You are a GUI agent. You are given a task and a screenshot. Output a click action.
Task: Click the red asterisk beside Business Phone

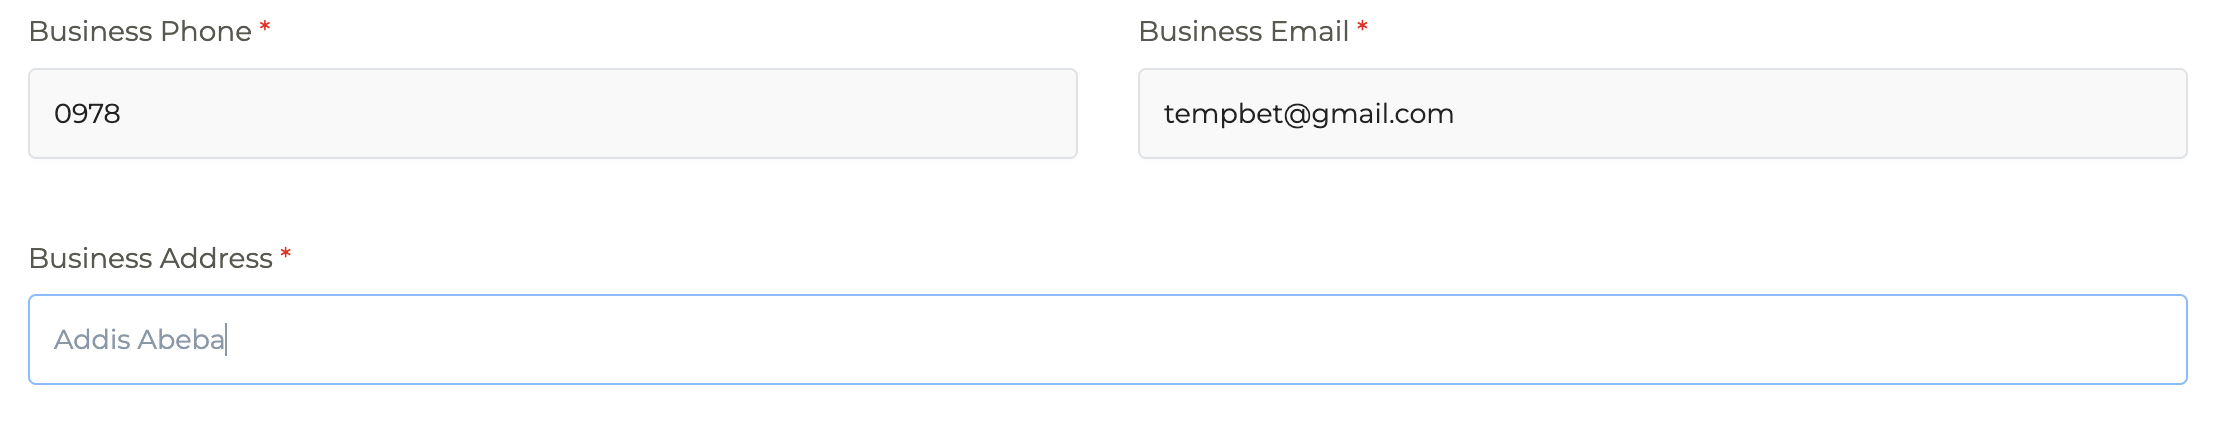click(x=265, y=29)
